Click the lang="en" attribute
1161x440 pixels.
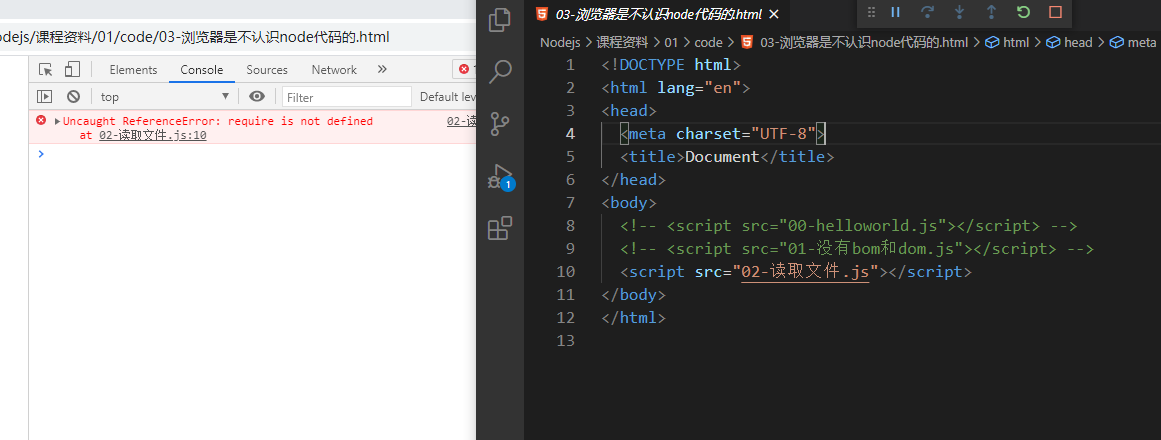[699, 88]
